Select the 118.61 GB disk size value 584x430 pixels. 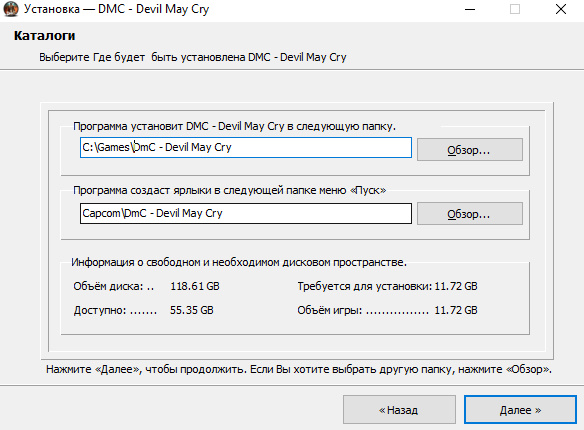pyautogui.click(x=195, y=286)
